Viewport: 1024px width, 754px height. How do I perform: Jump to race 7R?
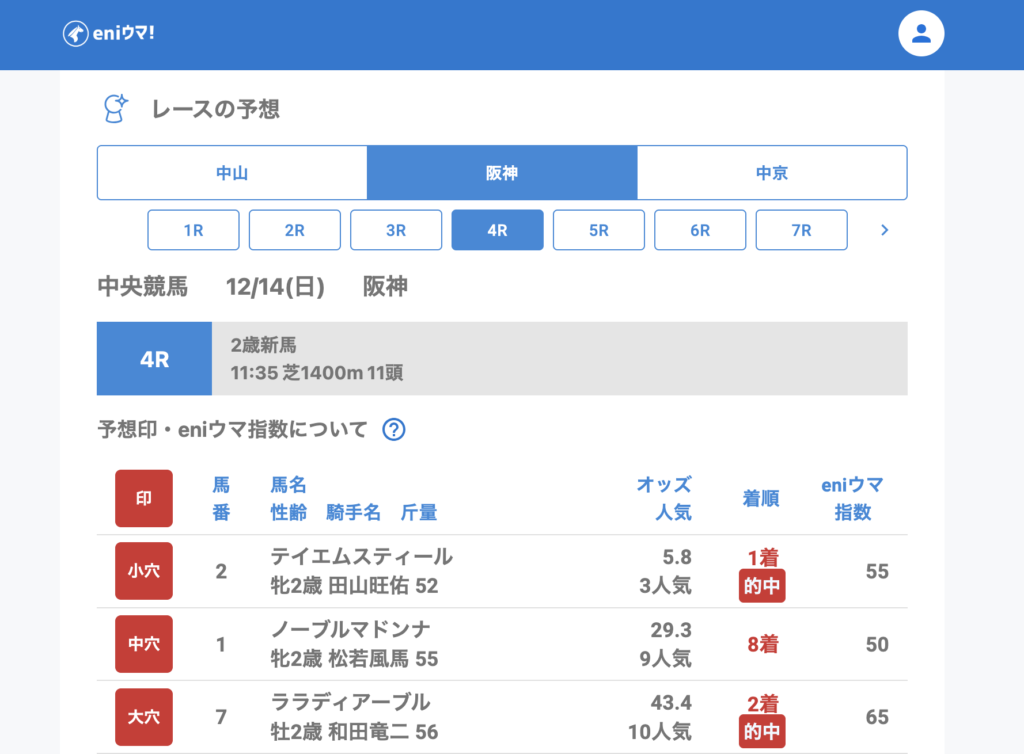click(x=801, y=230)
